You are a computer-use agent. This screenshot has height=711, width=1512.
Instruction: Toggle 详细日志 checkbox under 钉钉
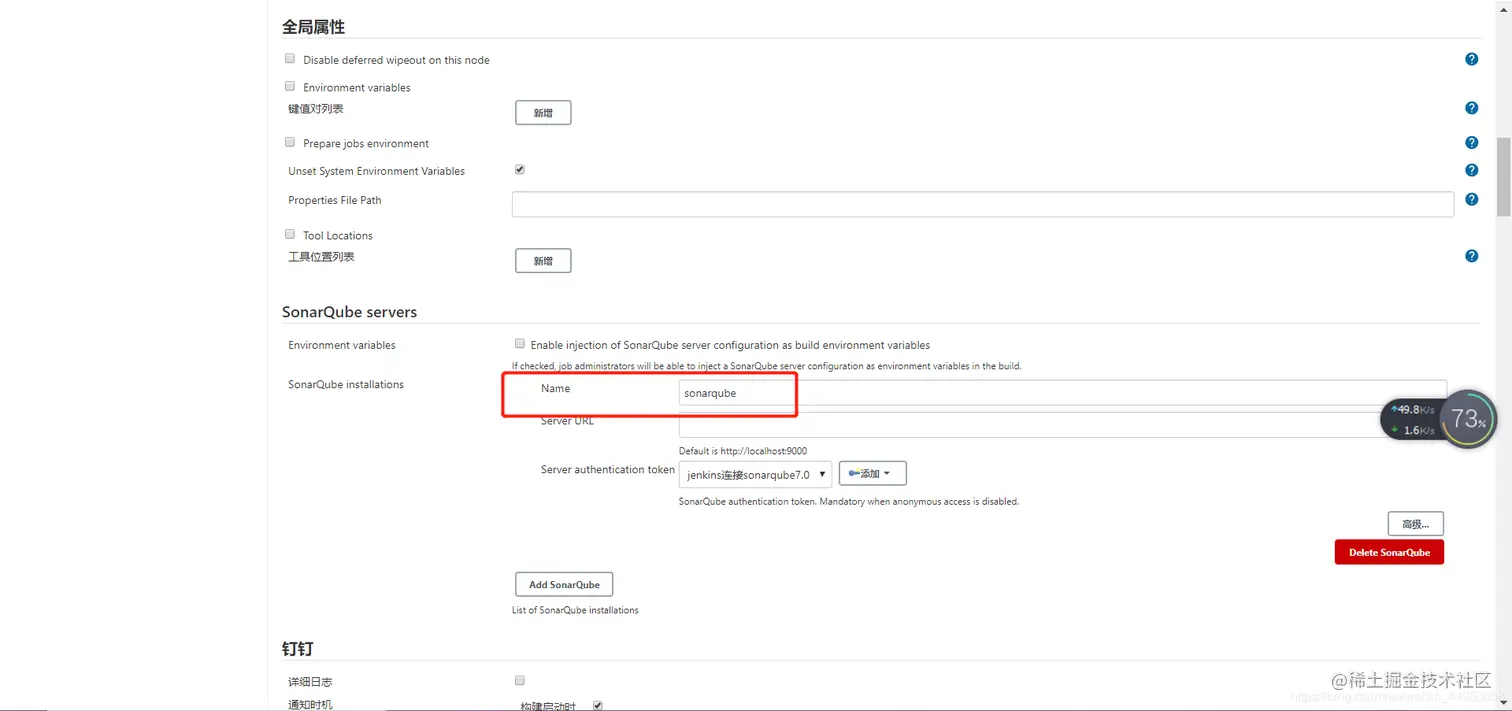tap(519, 681)
